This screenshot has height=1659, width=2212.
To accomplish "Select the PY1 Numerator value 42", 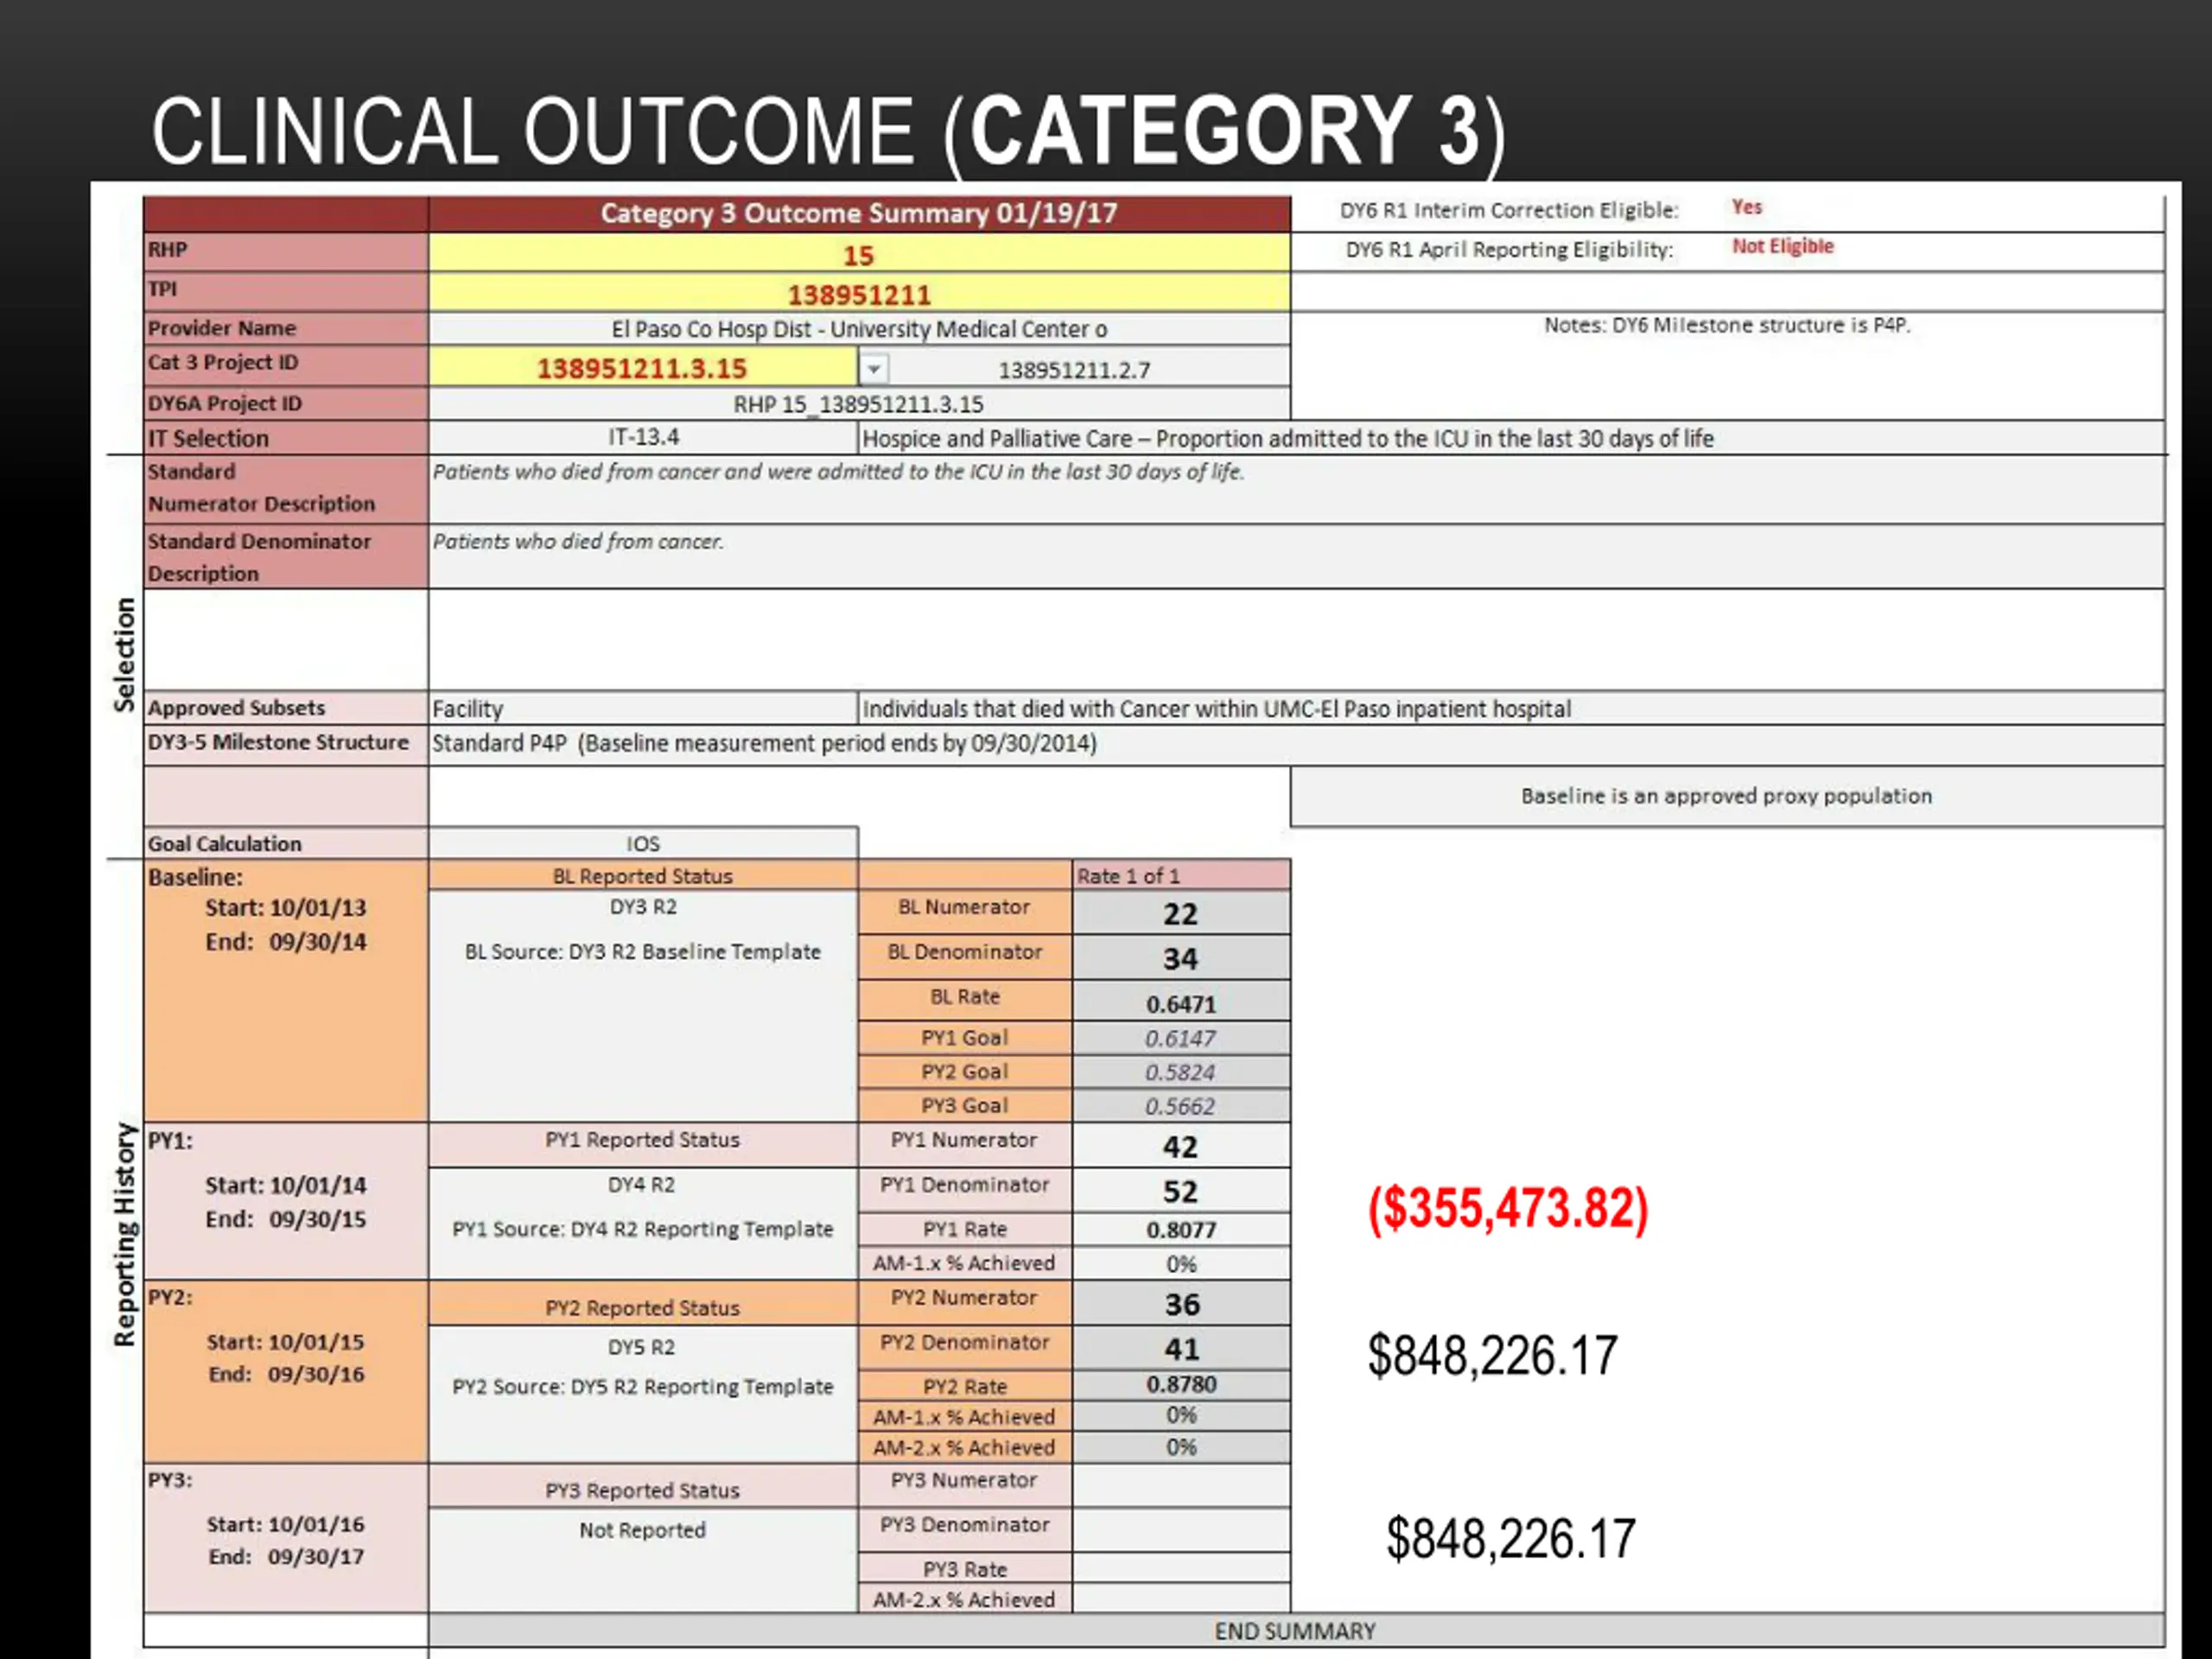I will coord(1181,1146).
